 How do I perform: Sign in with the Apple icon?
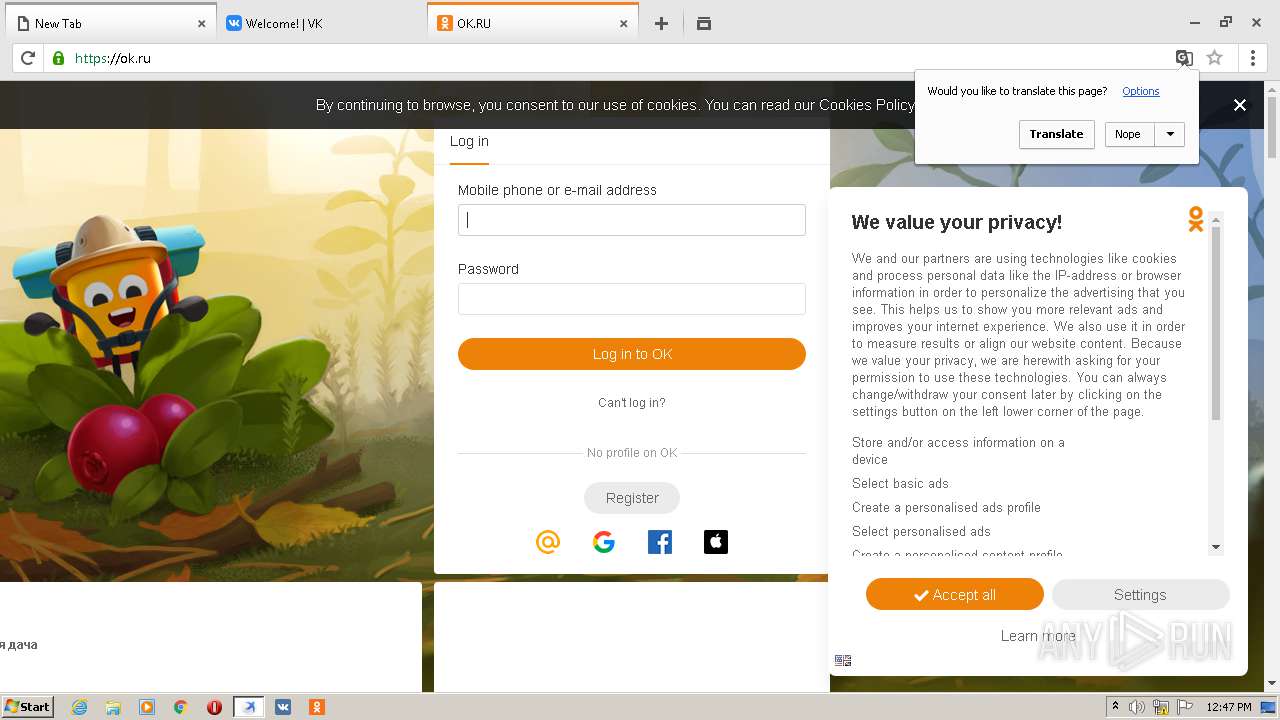716,542
